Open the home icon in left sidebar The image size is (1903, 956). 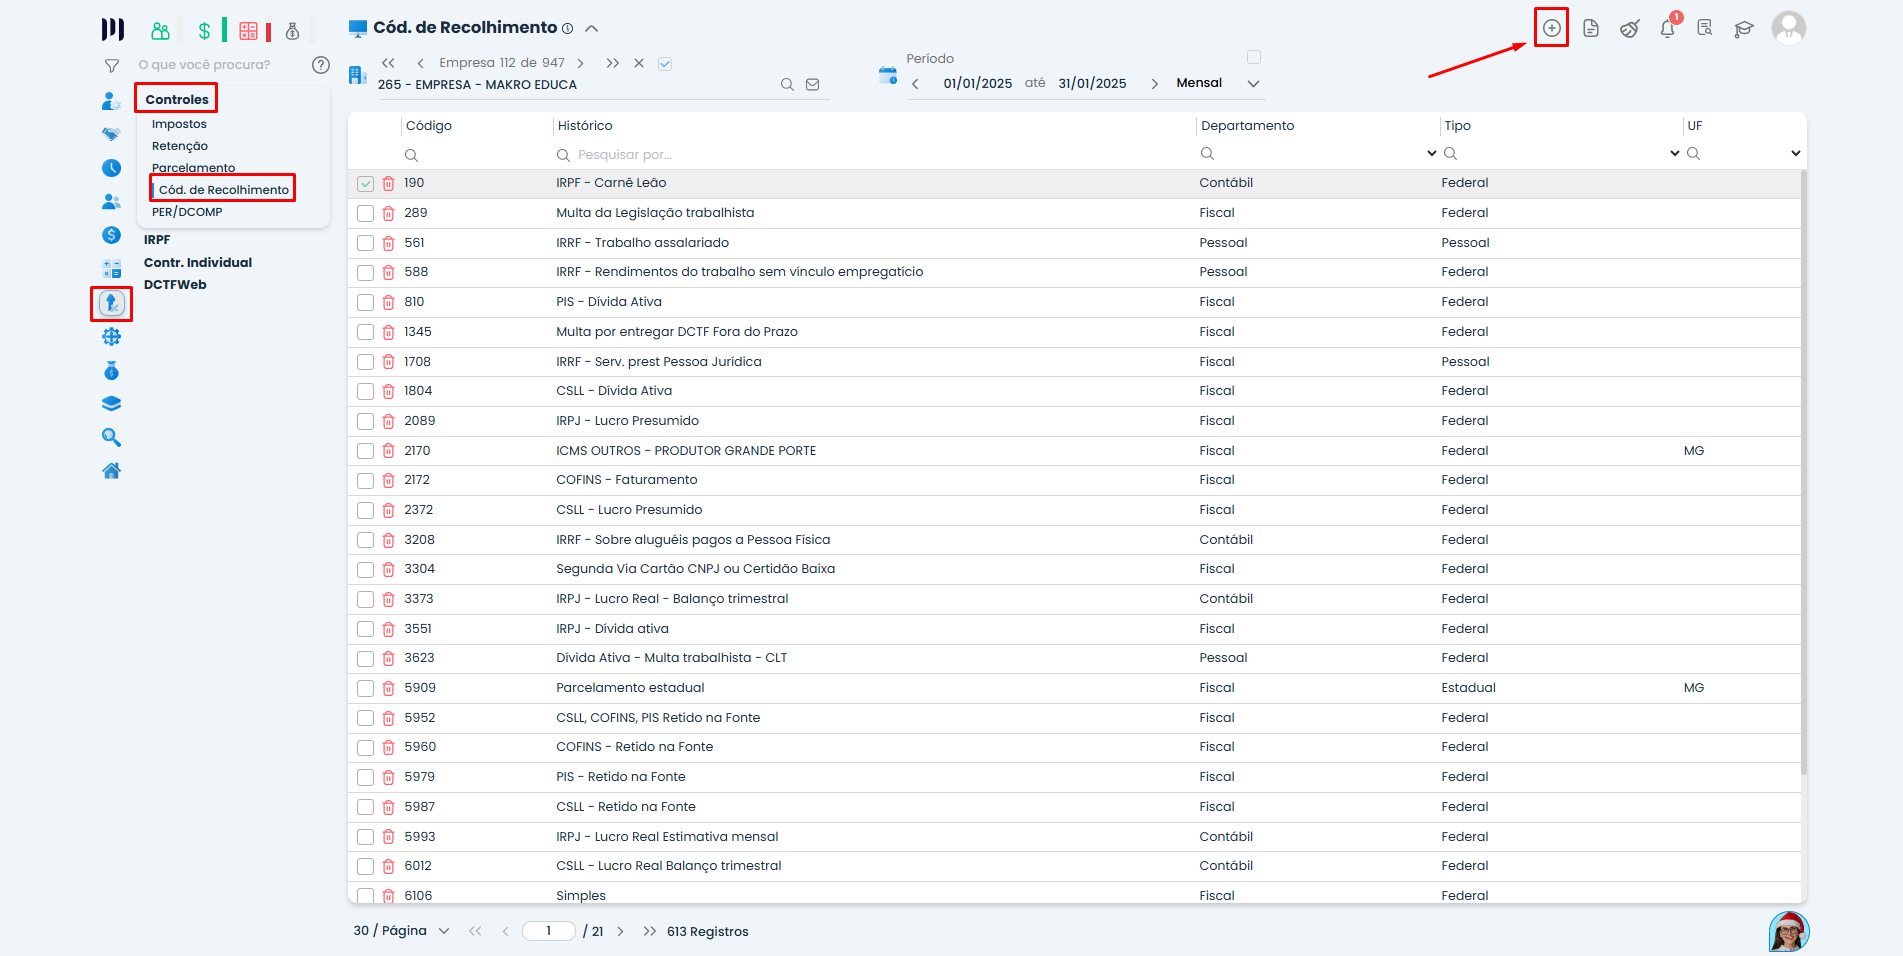point(111,471)
